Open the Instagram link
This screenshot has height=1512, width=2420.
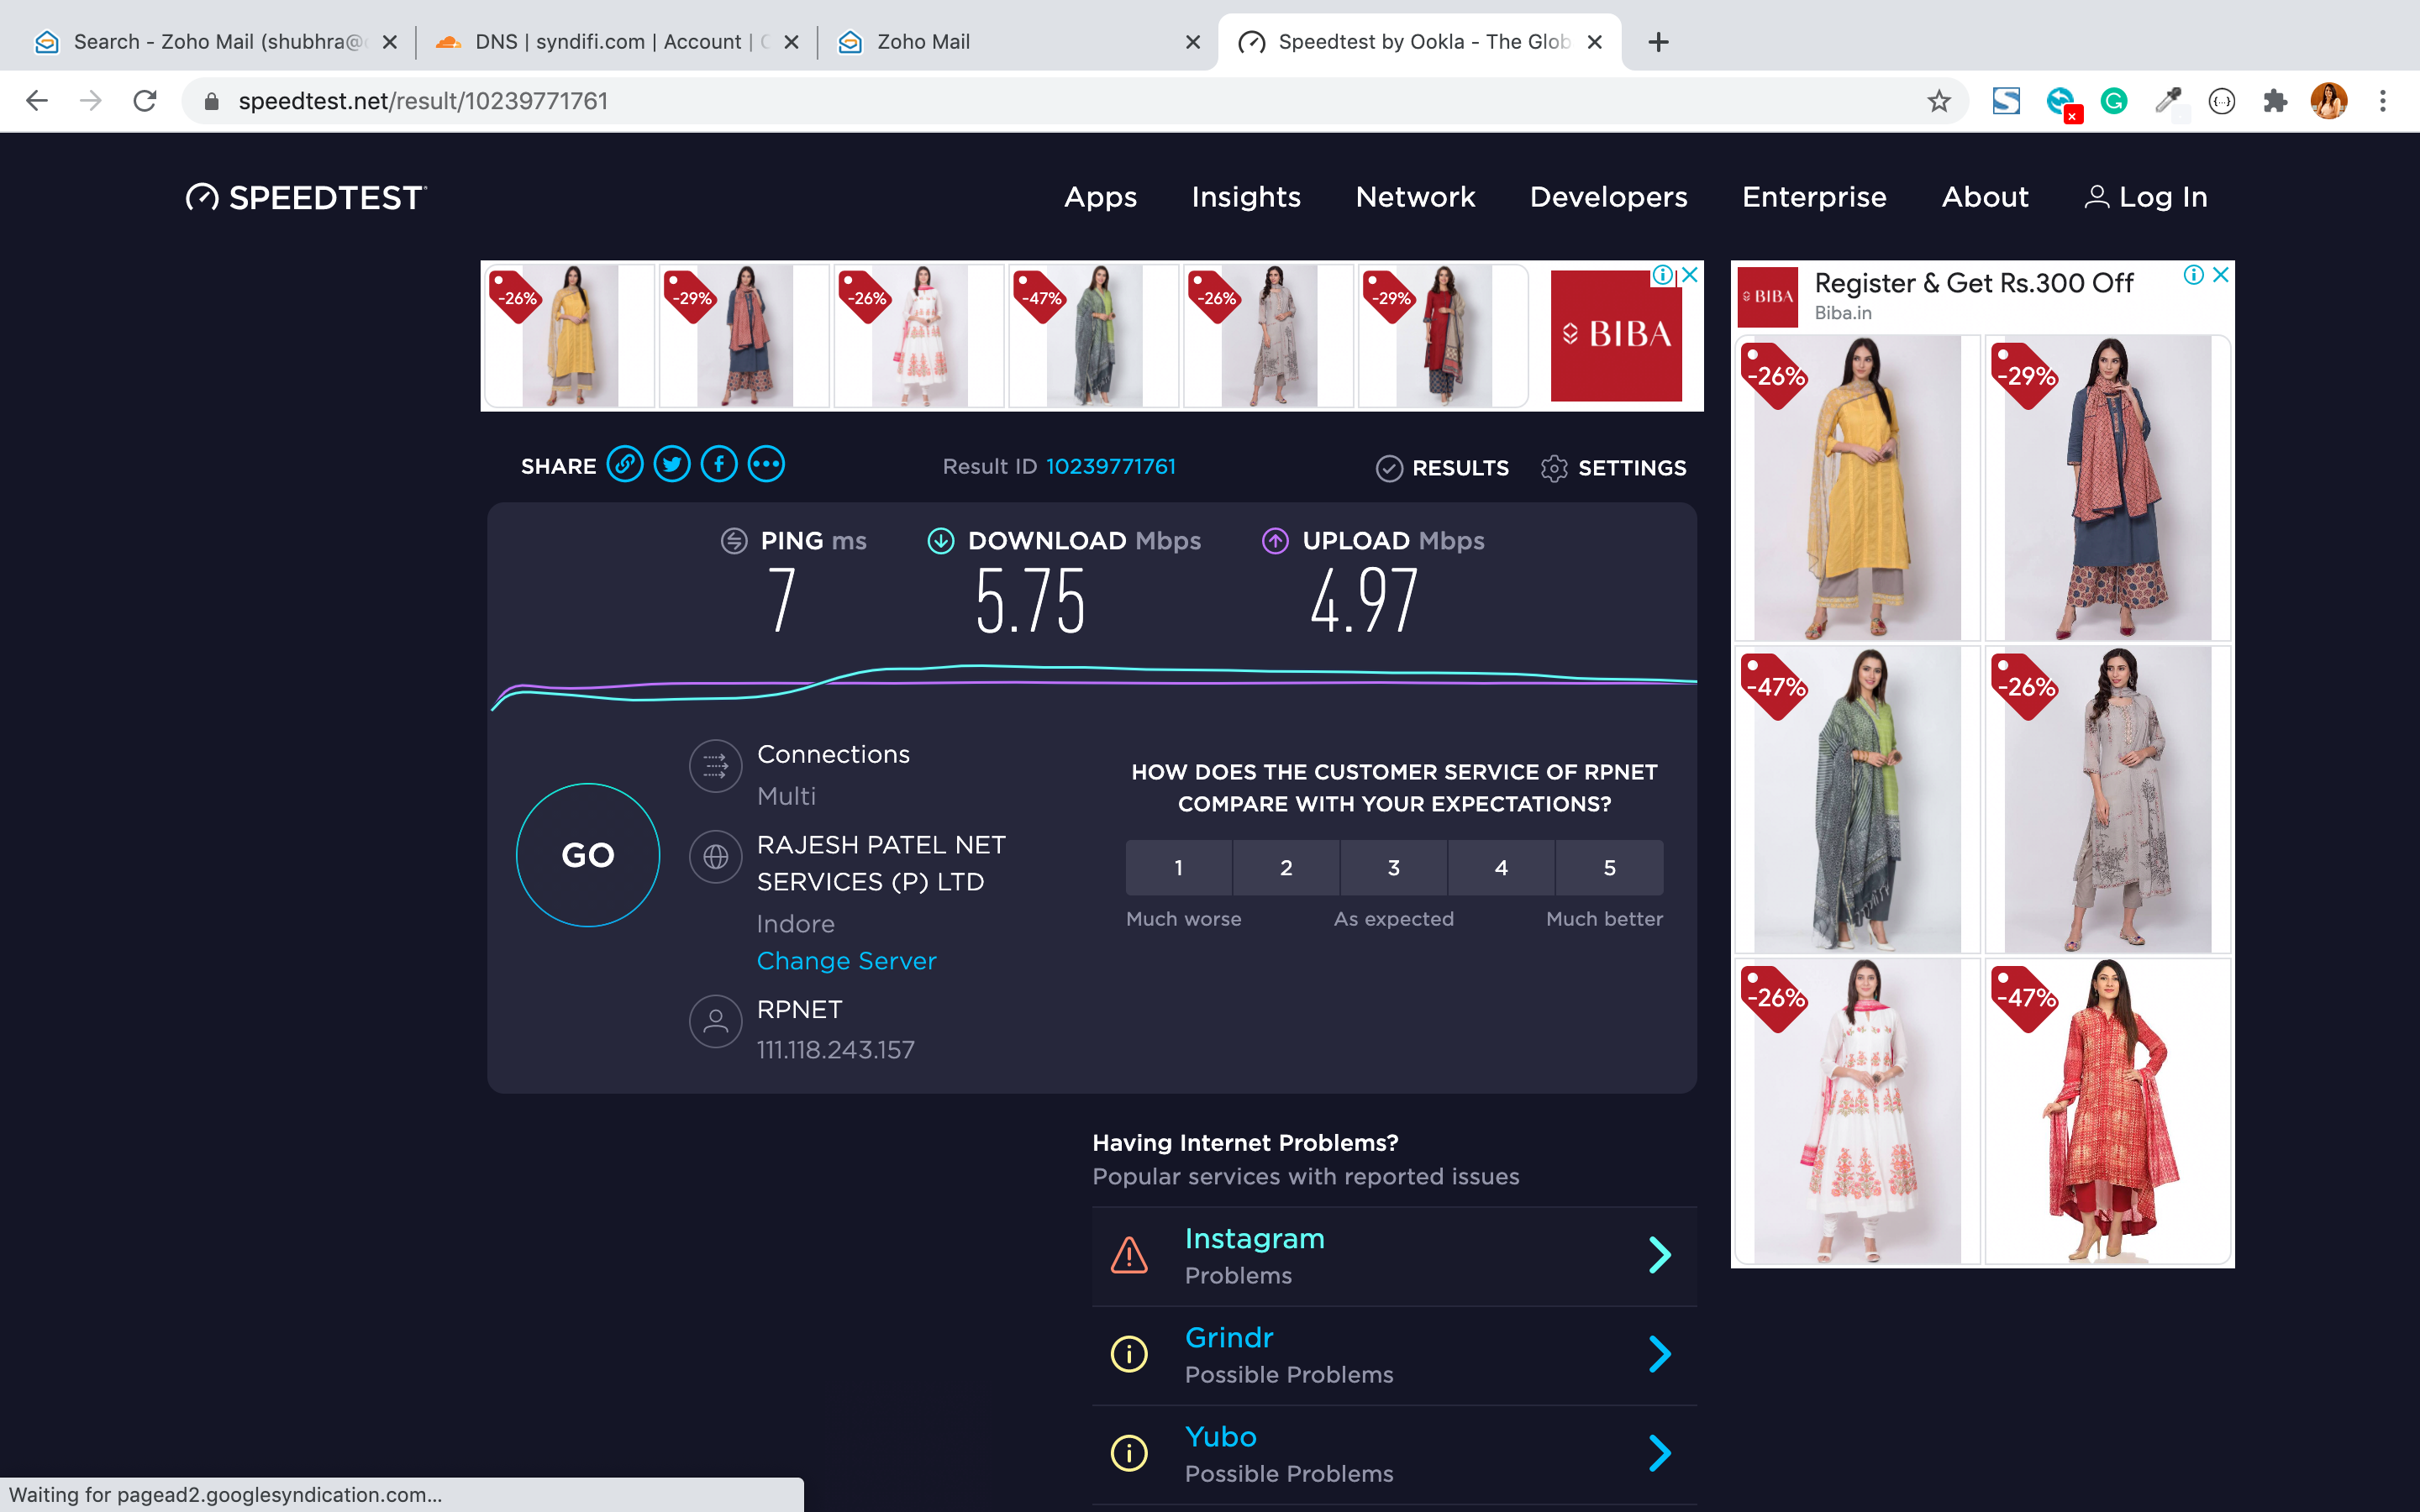tap(1254, 1239)
